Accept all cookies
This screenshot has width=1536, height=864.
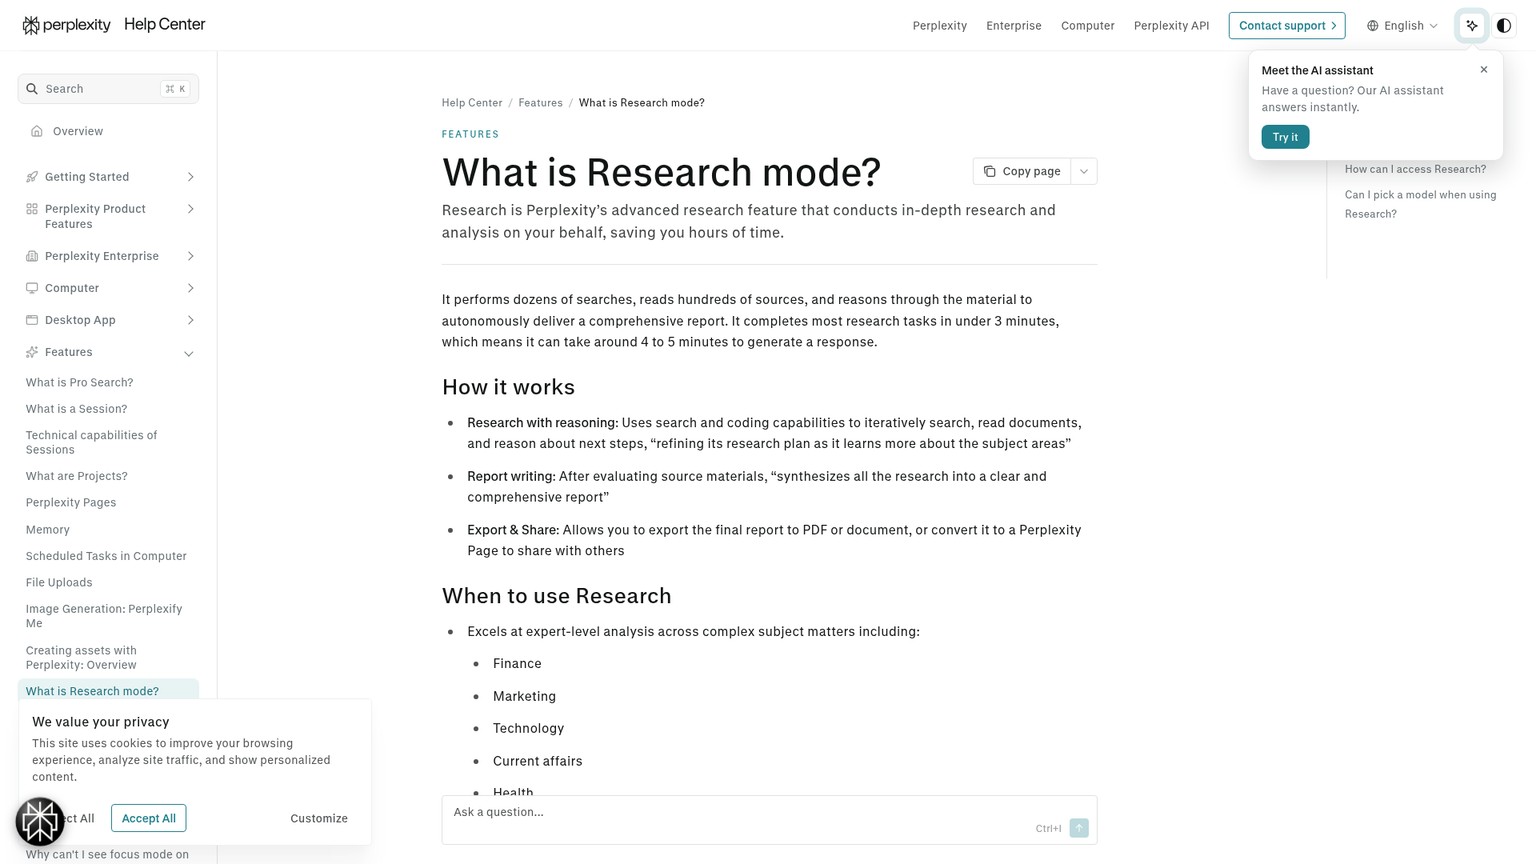click(148, 818)
